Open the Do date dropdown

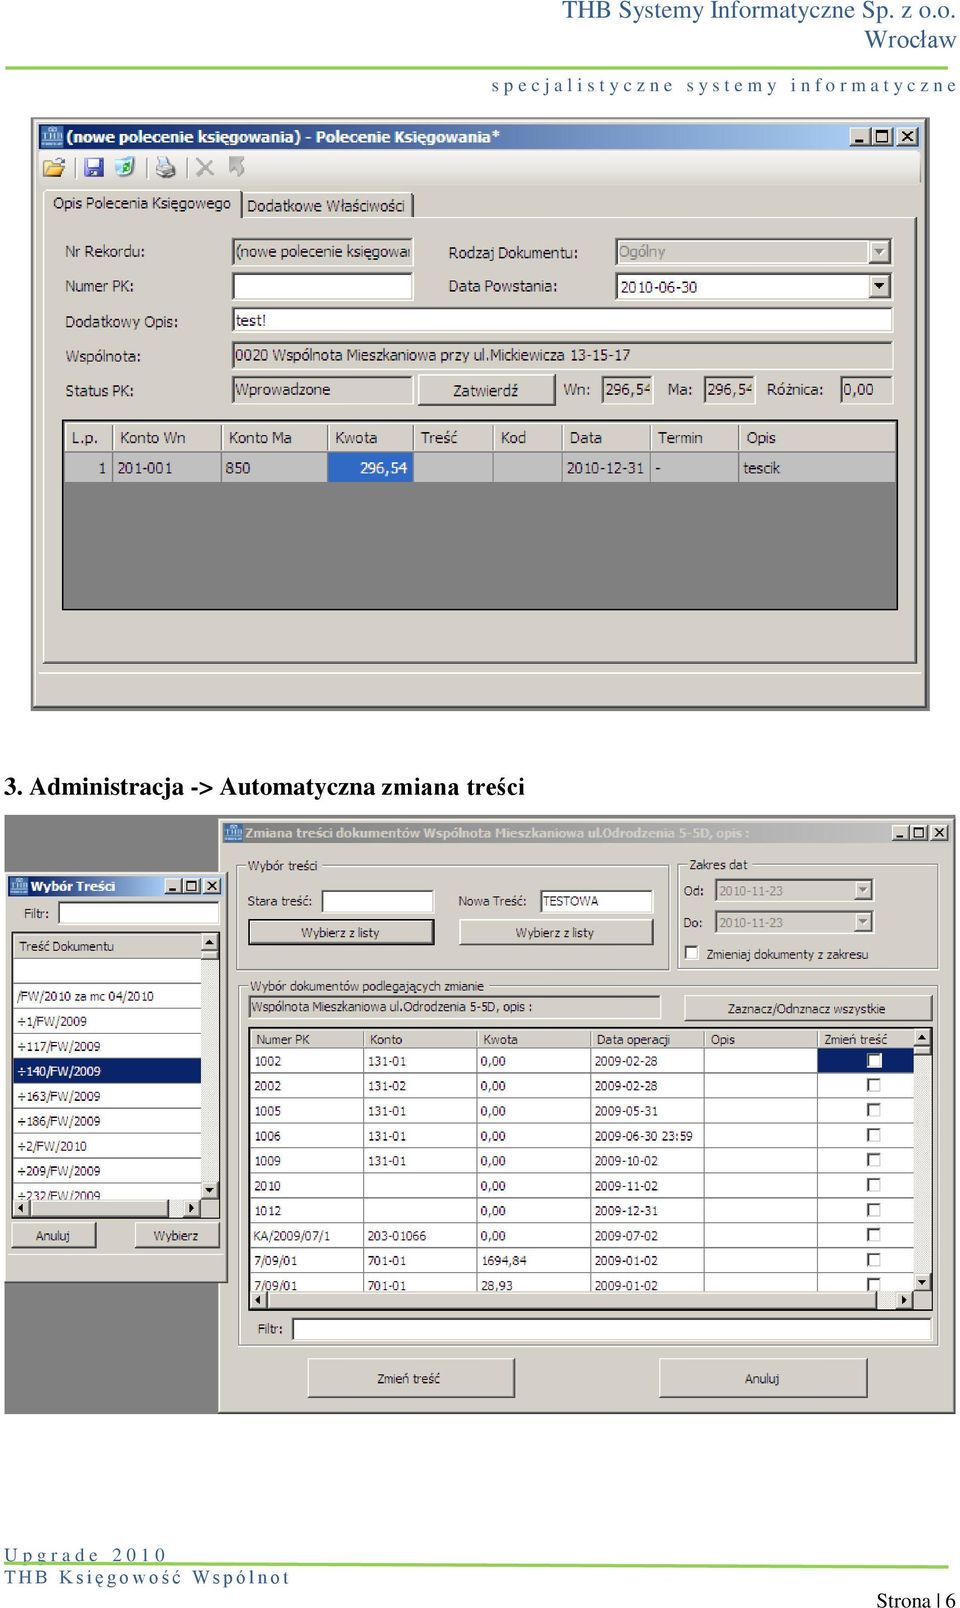click(863, 922)
